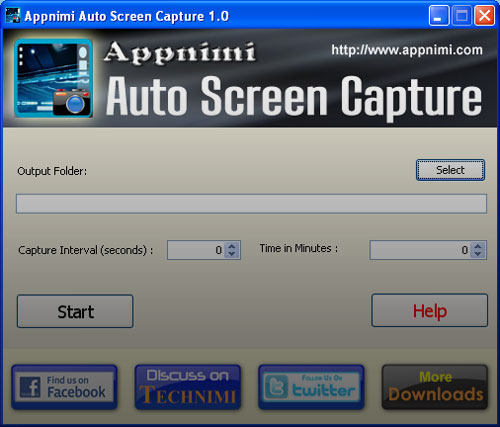Start the screen capture
Screen dimensions: 500x427
[x=75, y=311]
